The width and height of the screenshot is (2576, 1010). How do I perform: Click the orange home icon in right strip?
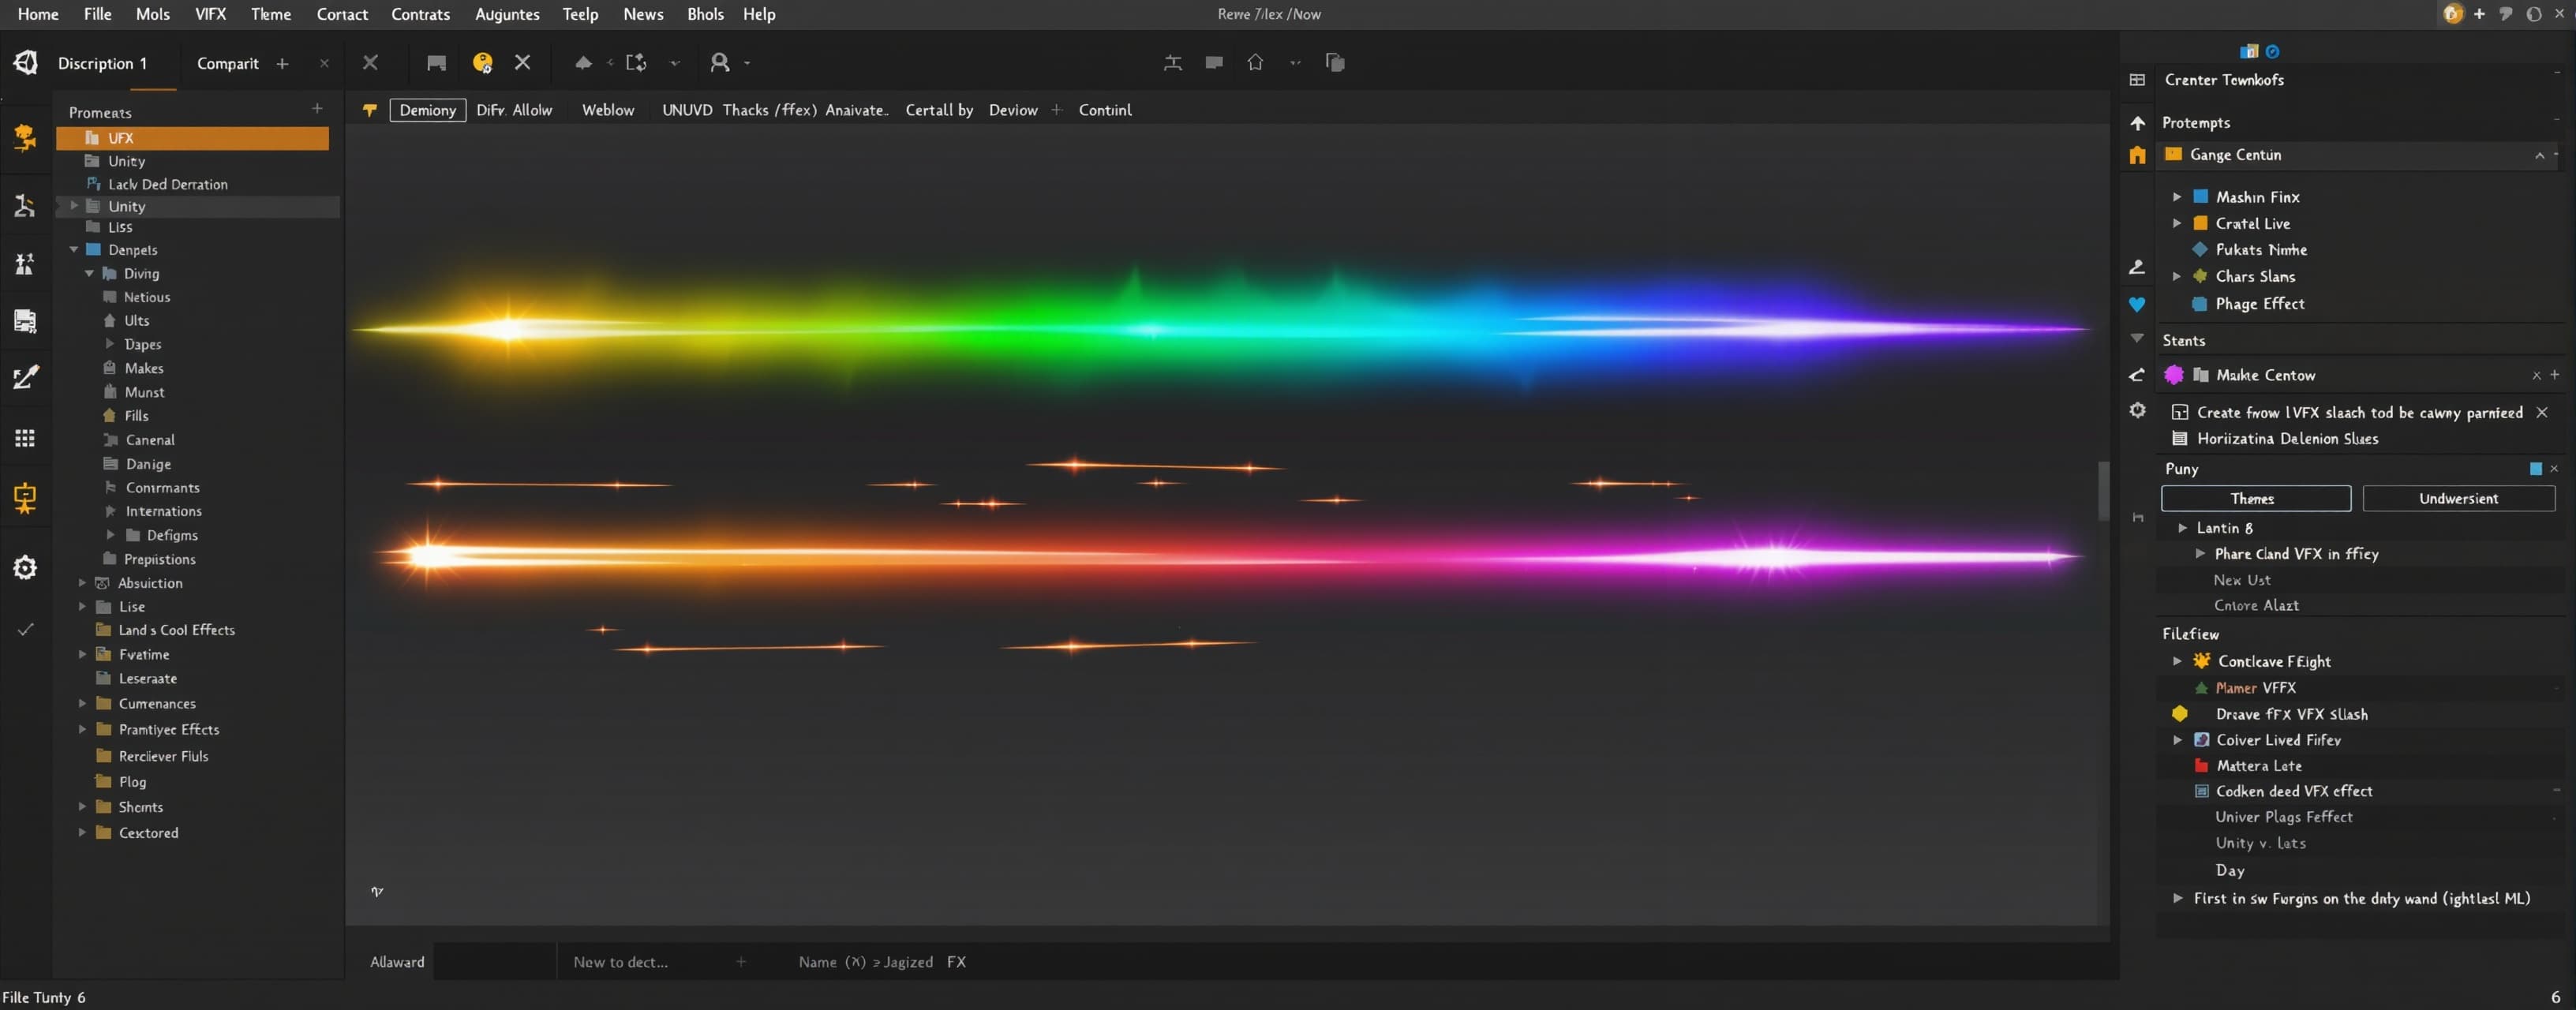tap(2137, 155)
